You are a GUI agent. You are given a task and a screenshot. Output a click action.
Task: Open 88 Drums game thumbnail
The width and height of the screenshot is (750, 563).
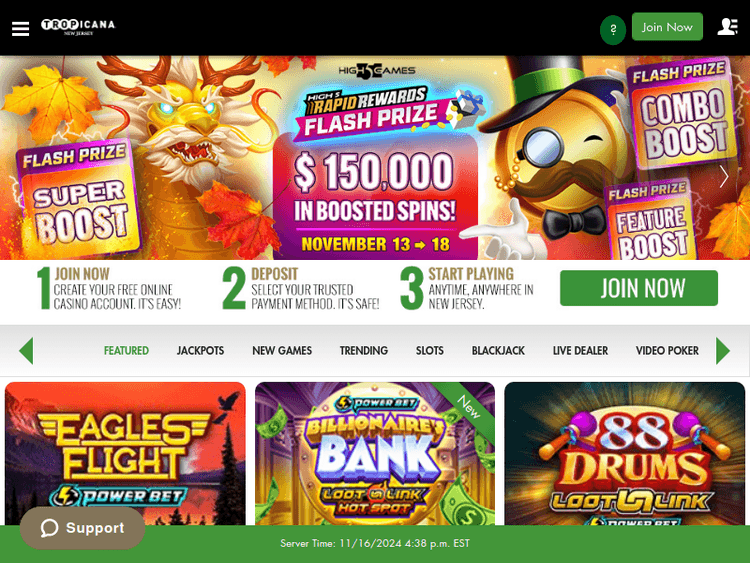tap(625, 453)
